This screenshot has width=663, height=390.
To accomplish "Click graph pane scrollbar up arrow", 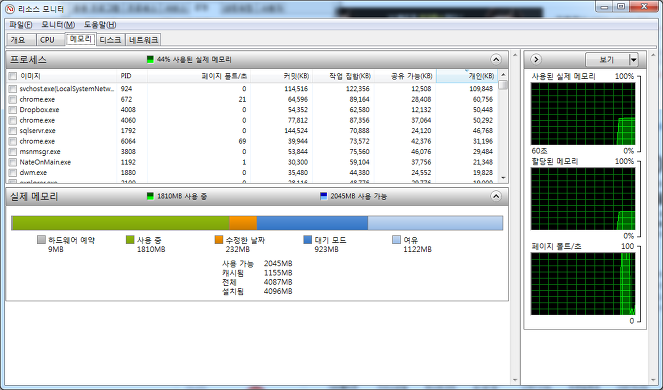I will [654, 55].
